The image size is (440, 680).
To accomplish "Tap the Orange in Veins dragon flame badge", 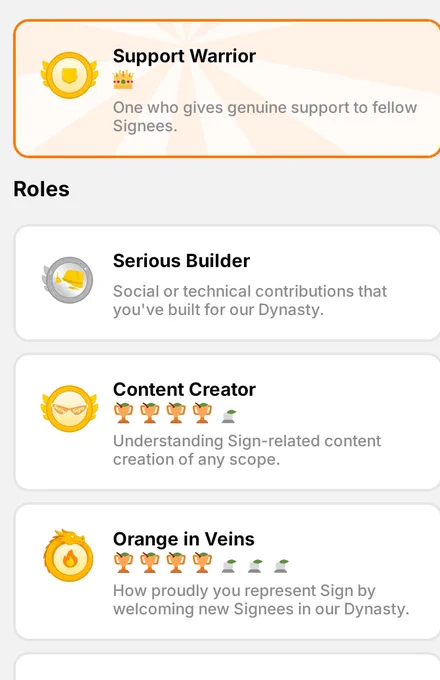I will click(68, 555).
